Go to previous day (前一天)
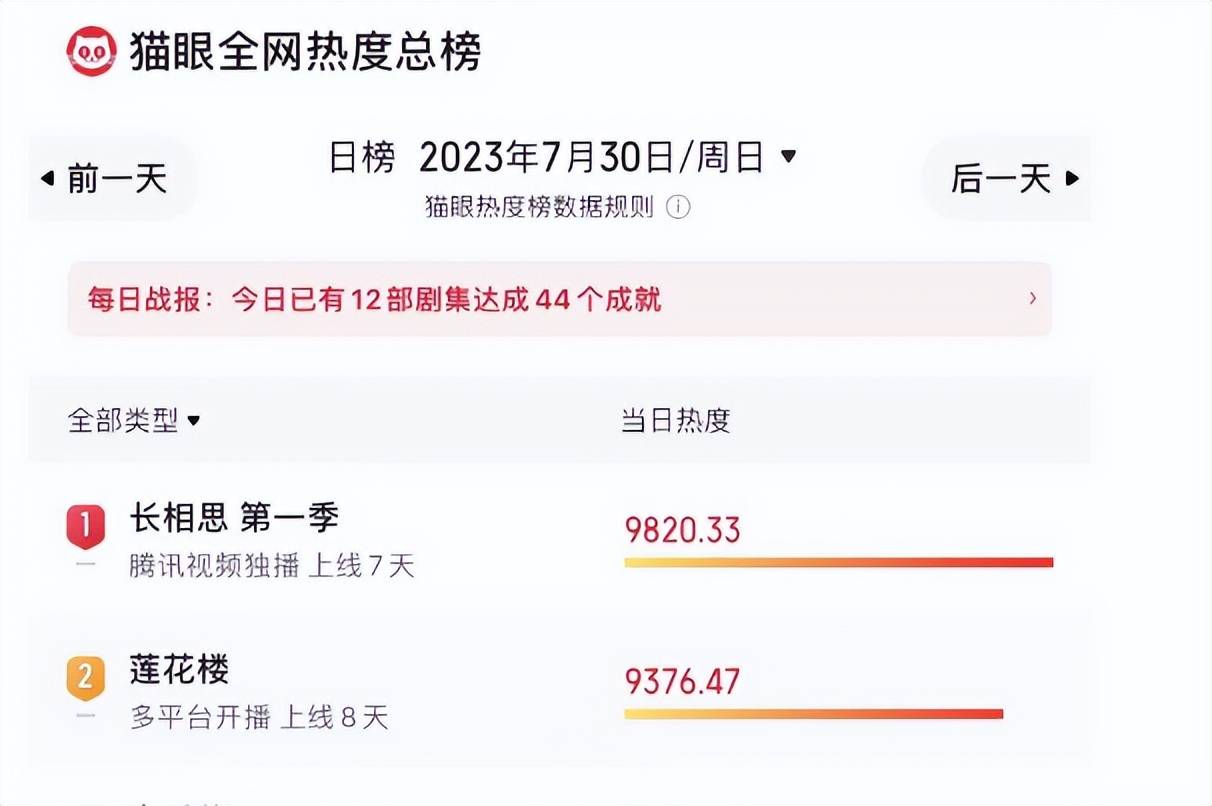Image resolution: width=1212 pixels, height=806 pixels. click(x=105, y=180)
